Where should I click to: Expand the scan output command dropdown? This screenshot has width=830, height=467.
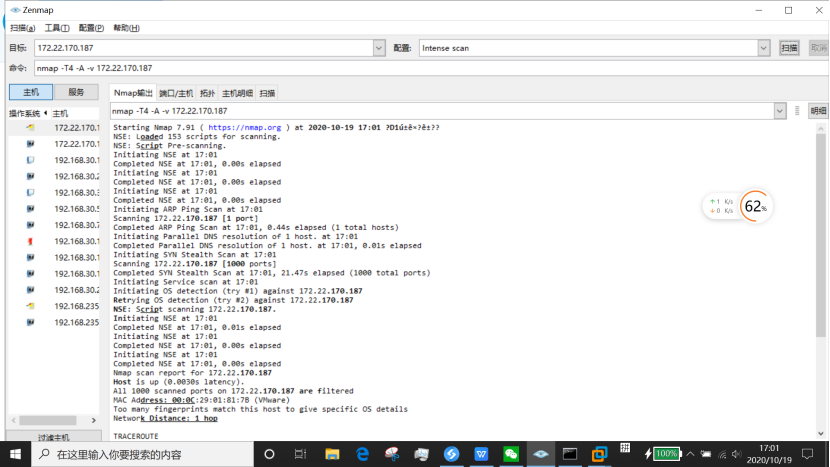click(780, 111)
